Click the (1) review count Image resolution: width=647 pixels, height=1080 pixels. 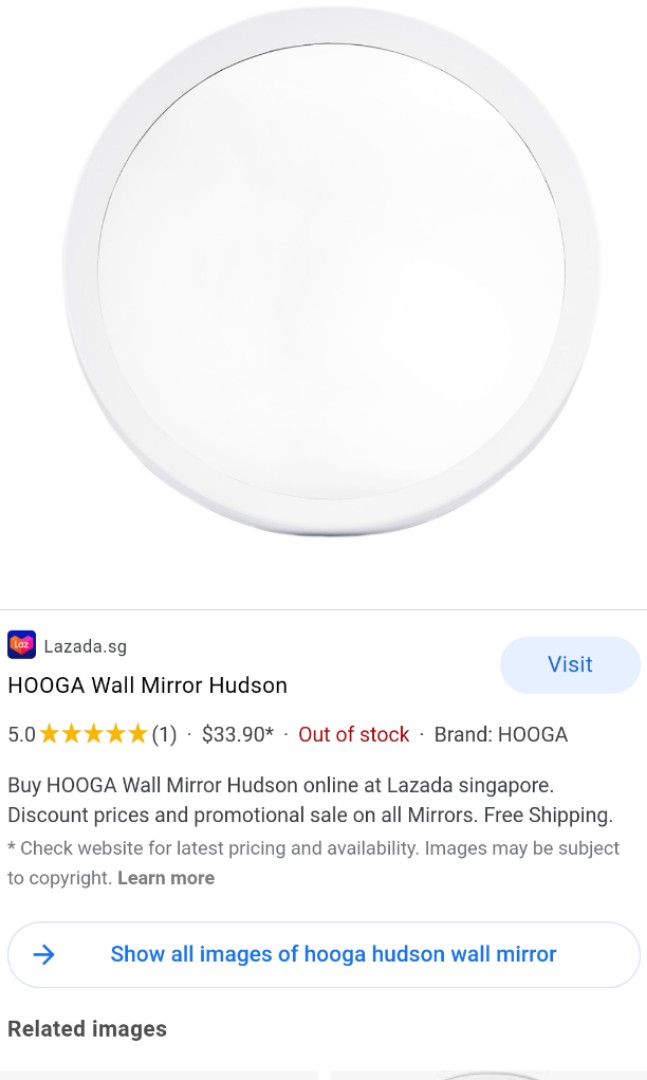tap(164, 734)
